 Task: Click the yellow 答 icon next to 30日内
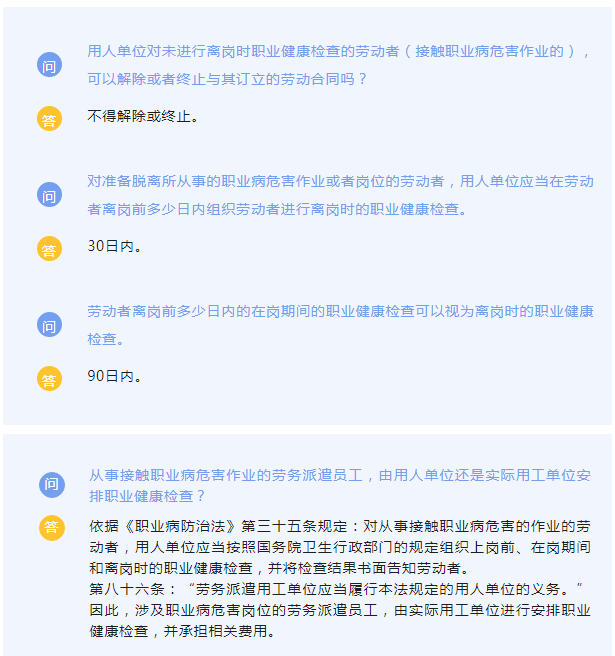49,249
